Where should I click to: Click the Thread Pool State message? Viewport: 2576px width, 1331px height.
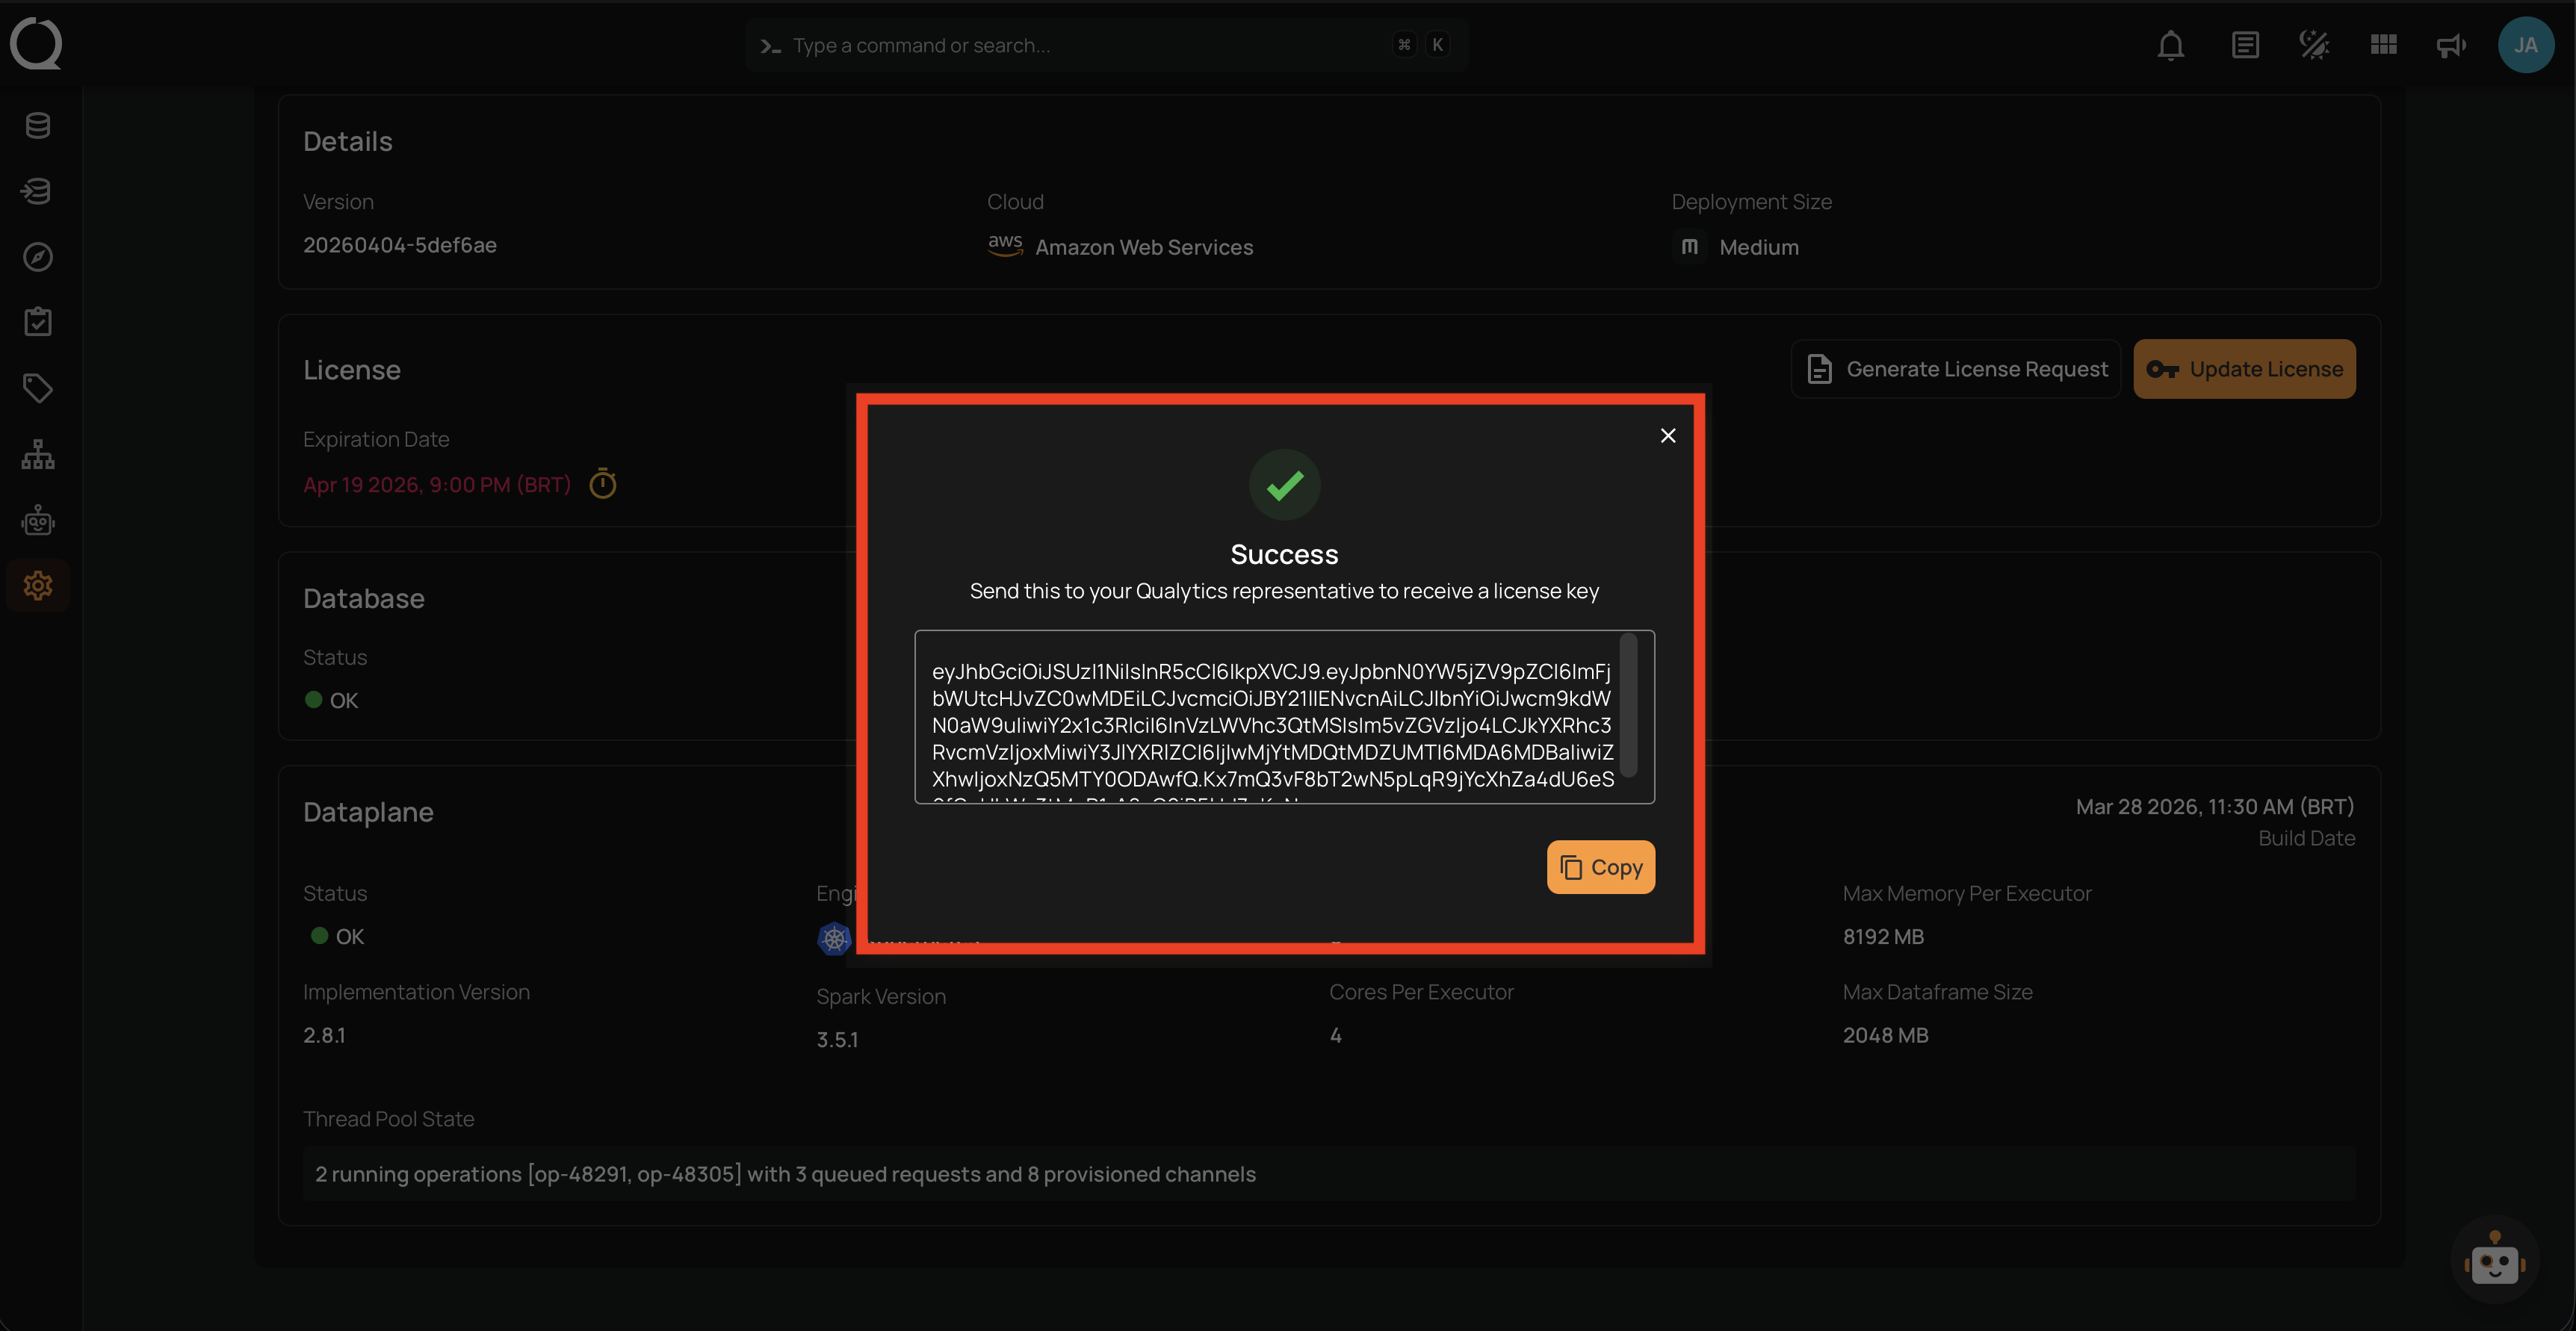pos(1329,1174)
